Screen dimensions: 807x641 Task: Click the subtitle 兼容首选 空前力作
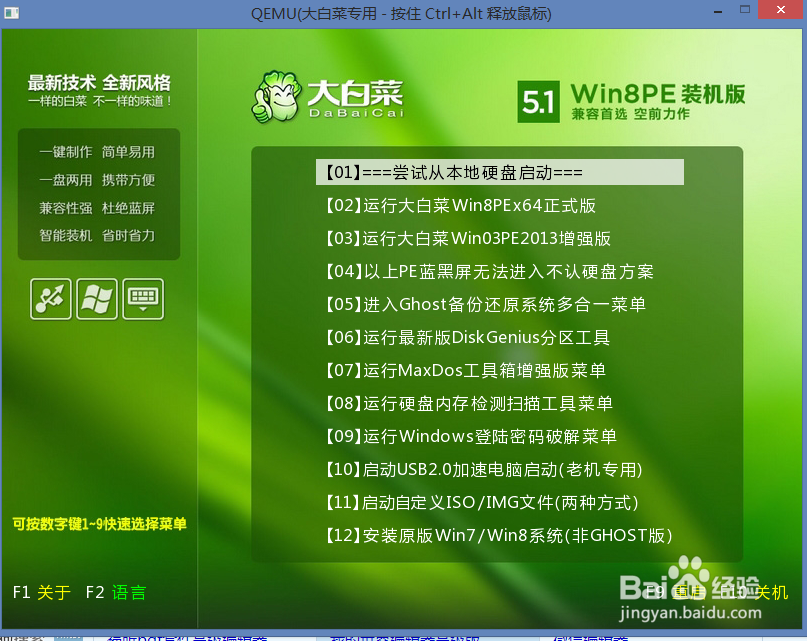pyautogui.click(x=630, y=114)
